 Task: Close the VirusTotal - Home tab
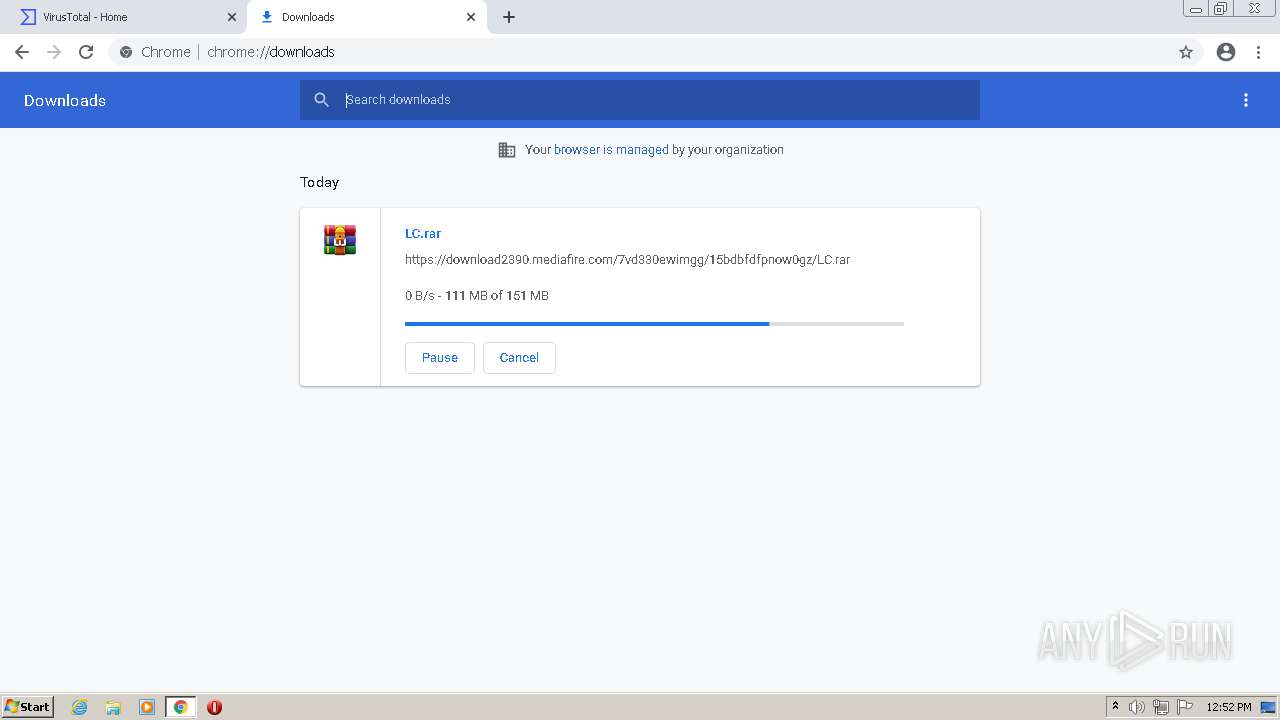pyautogui.click(x=232, y=17)
